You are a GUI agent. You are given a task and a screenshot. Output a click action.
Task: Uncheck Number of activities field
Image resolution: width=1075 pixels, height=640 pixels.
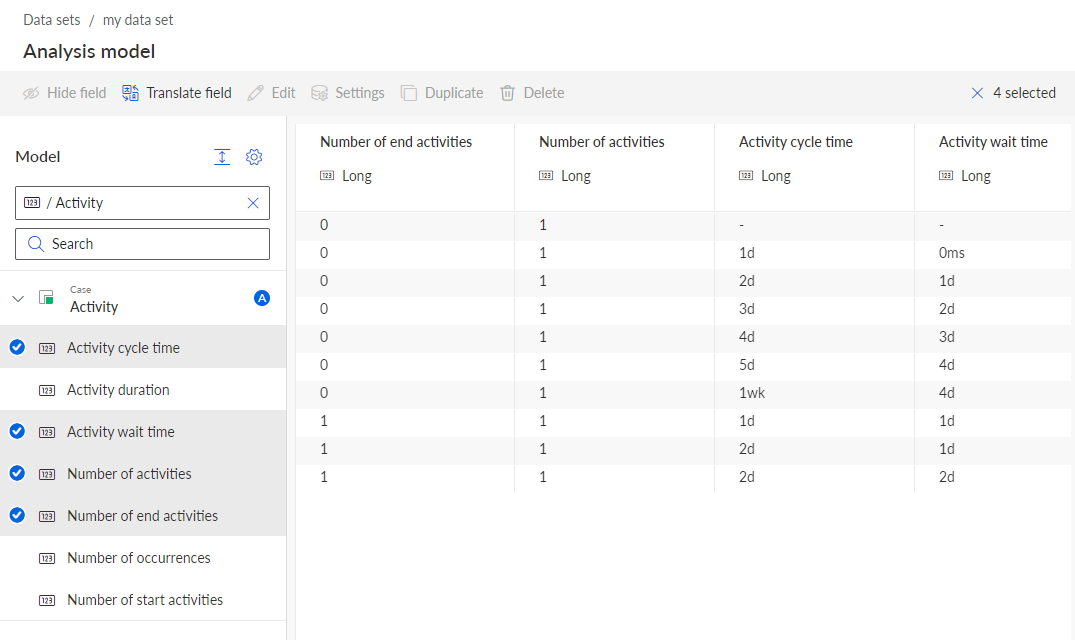(17, 473)
